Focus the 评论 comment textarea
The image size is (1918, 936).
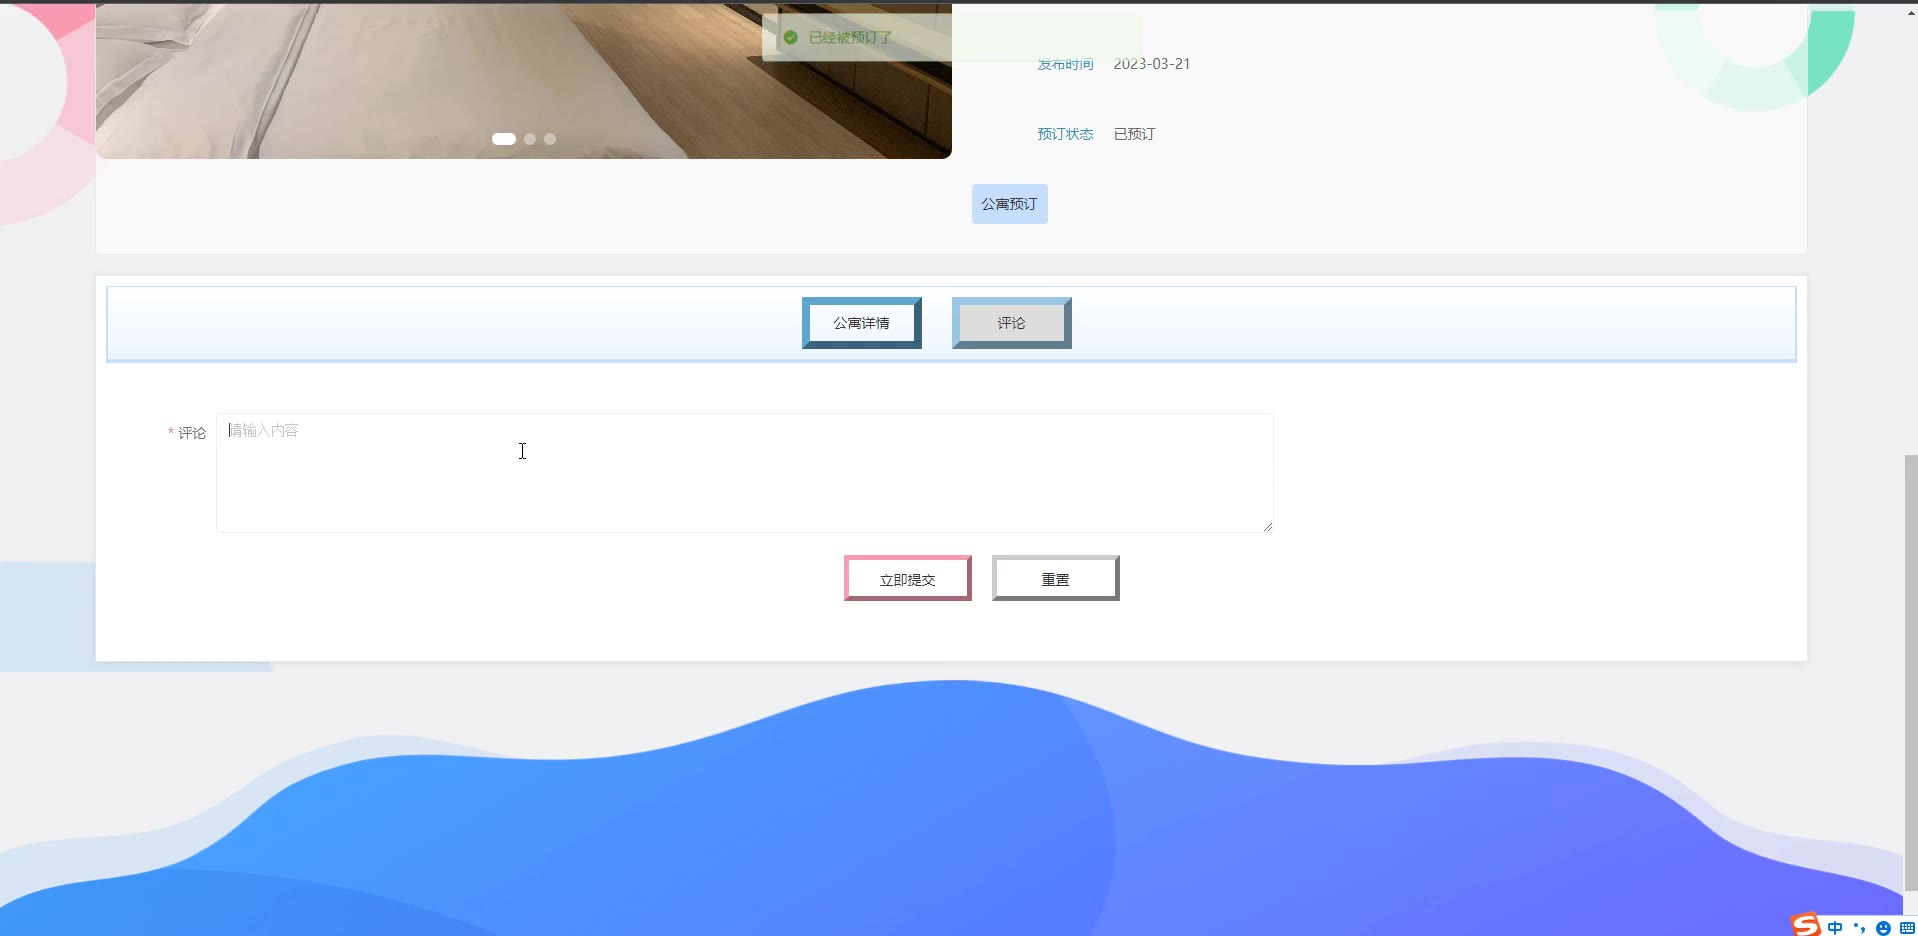(x=744, y=473)
